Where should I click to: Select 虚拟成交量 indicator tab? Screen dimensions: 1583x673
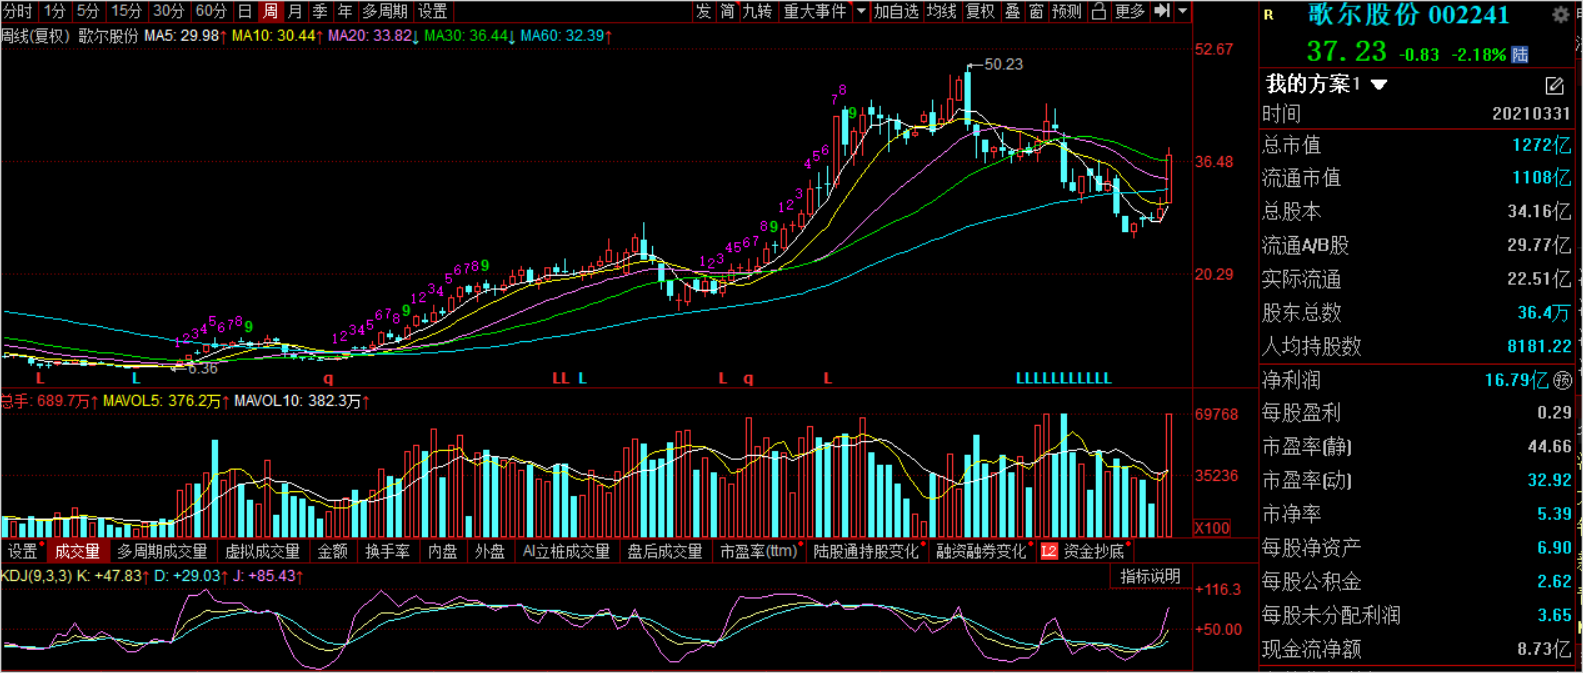[263, 551]
